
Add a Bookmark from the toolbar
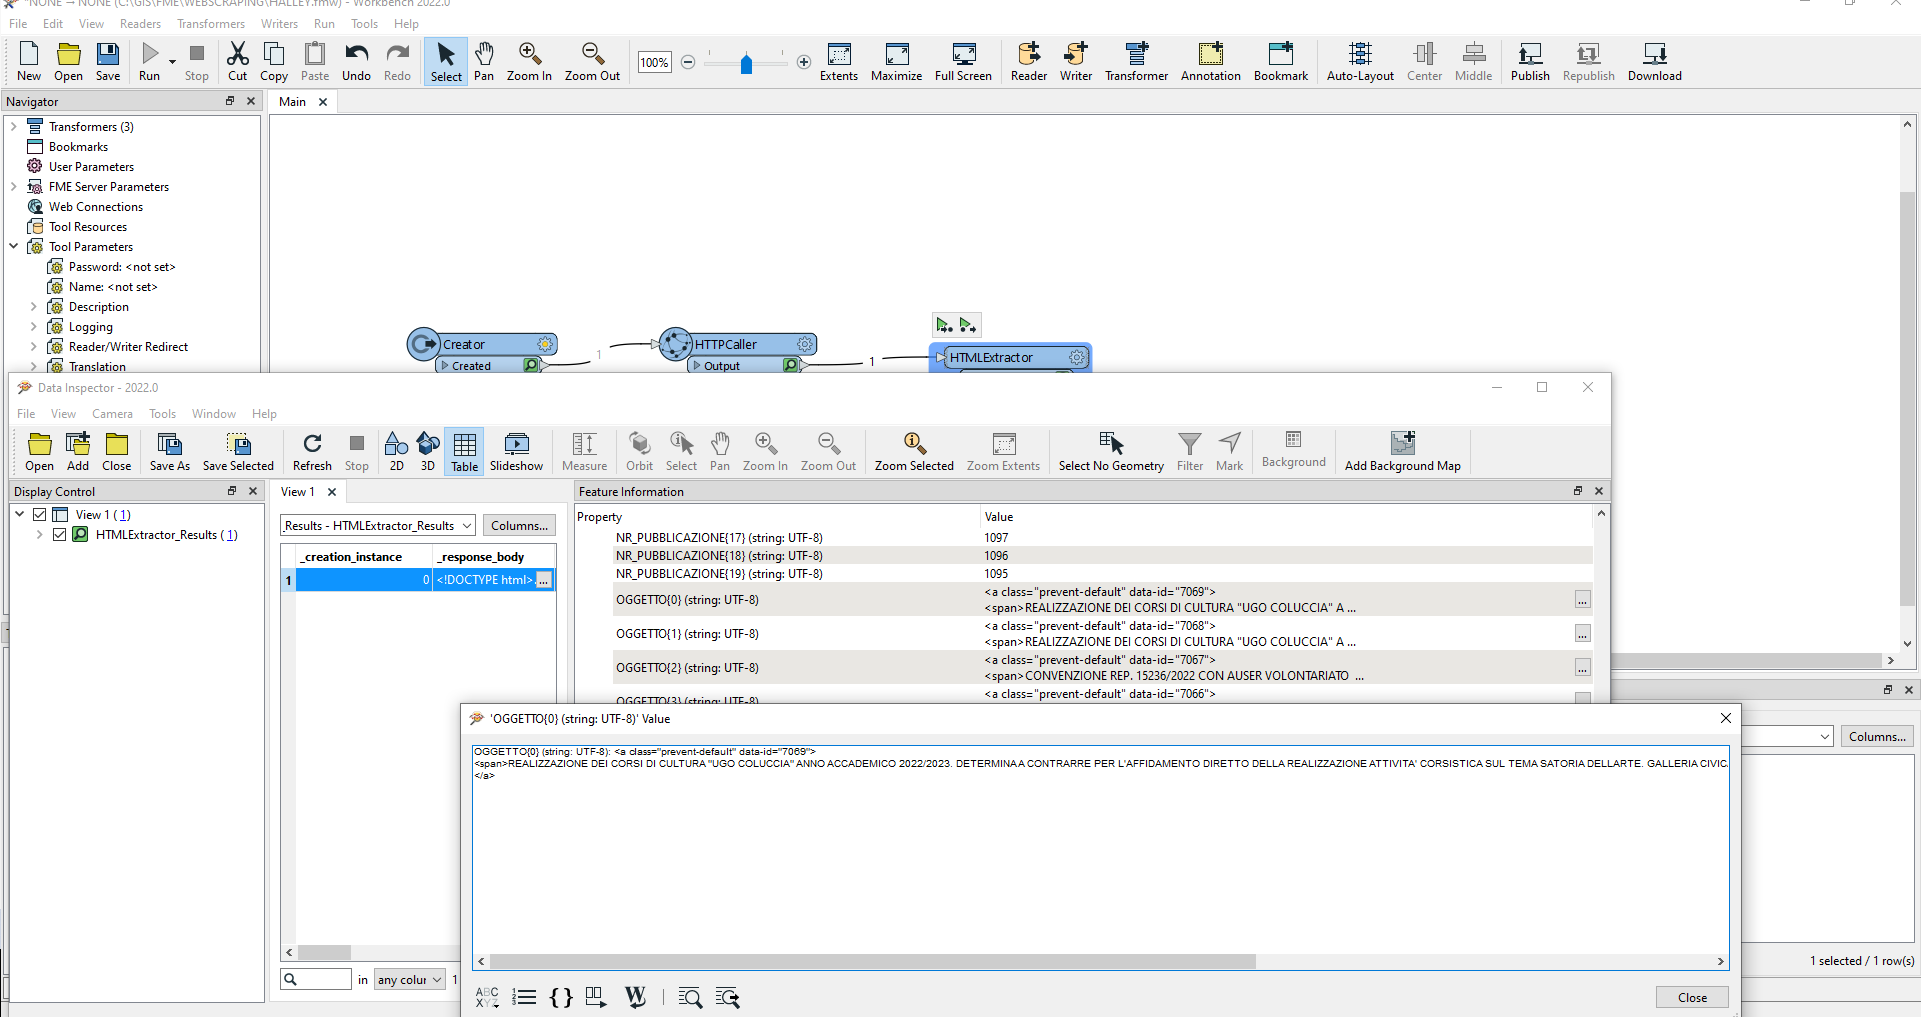pyautogui.click(x=1281, y=62)
